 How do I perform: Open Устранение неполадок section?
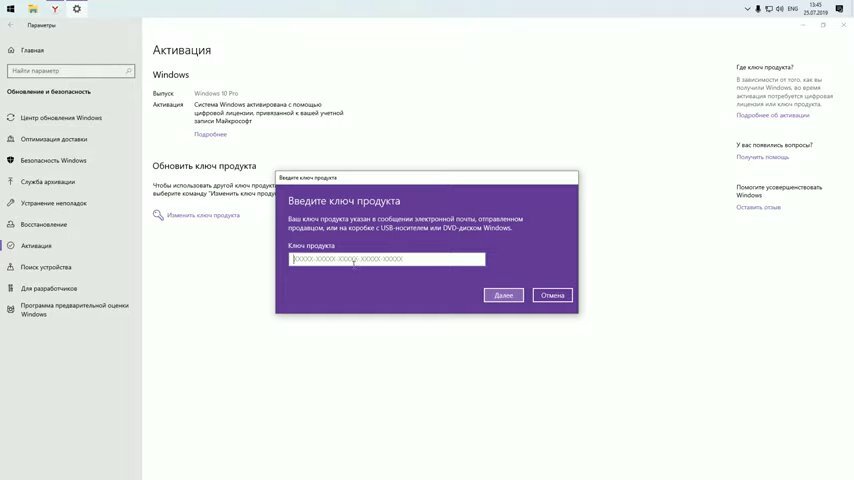(53, 203)
